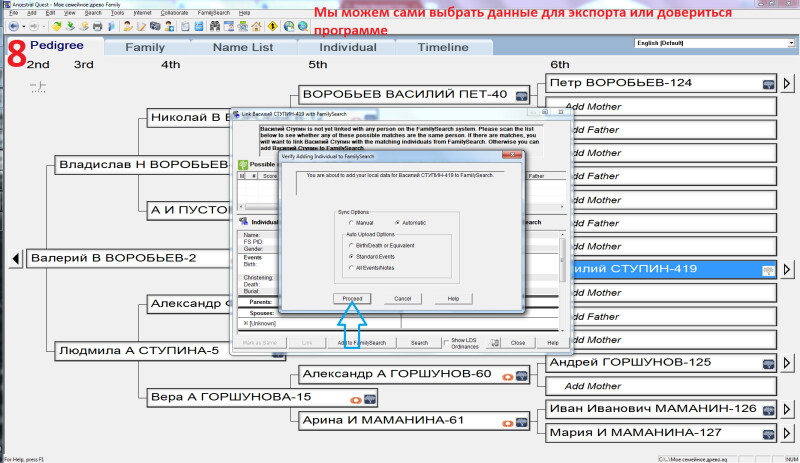Click Add to FamilySearch button
This screenshot has height=463, width=800.
pyautogui.click(x=362, y=343)
